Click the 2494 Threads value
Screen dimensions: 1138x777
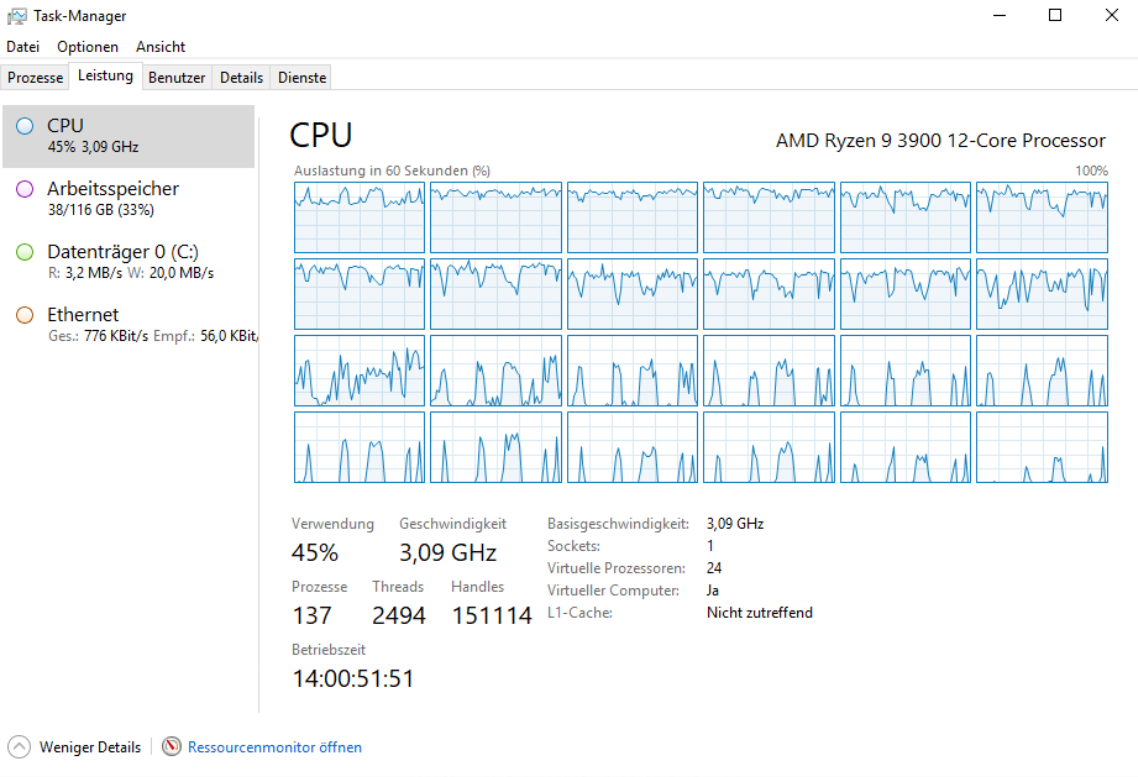pyautogui.click(x=398, y=616)
